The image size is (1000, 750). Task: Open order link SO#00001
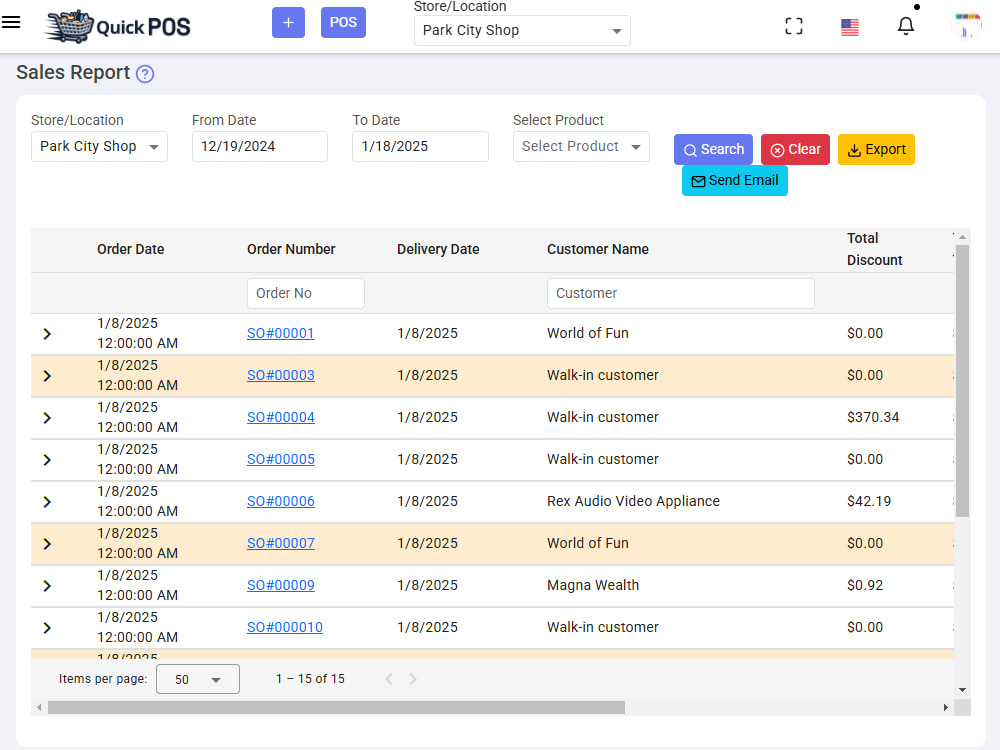point(281,334)
